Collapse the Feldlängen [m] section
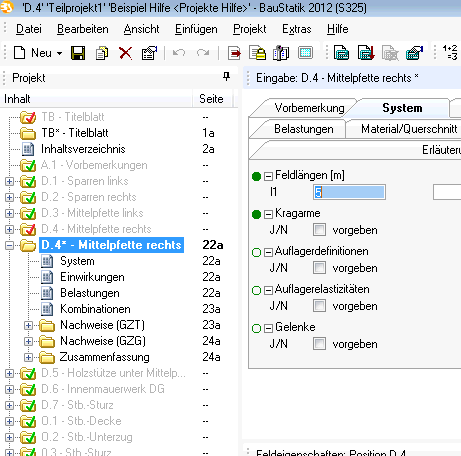Image resolution: width=461 pixels, height=456 pixels. click(268, 176)
